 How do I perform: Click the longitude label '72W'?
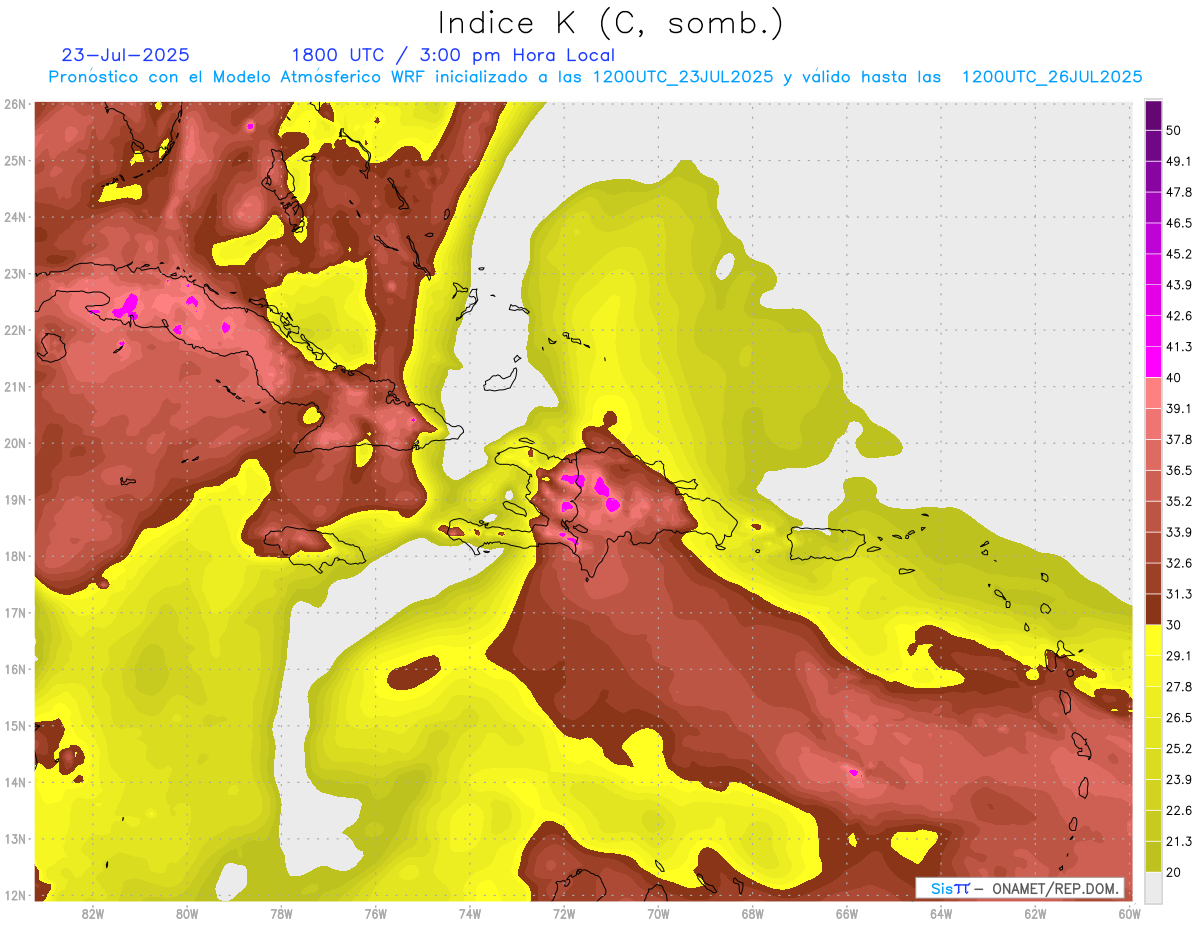564,914
